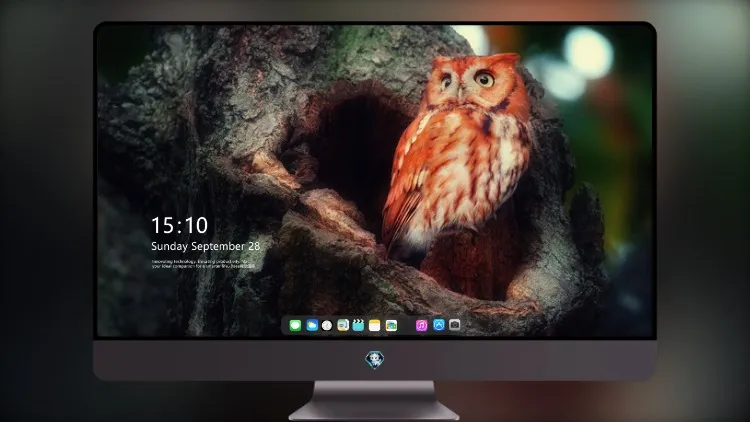
Task: Open the gray Camera app in the dock
Action: (455, 325)
